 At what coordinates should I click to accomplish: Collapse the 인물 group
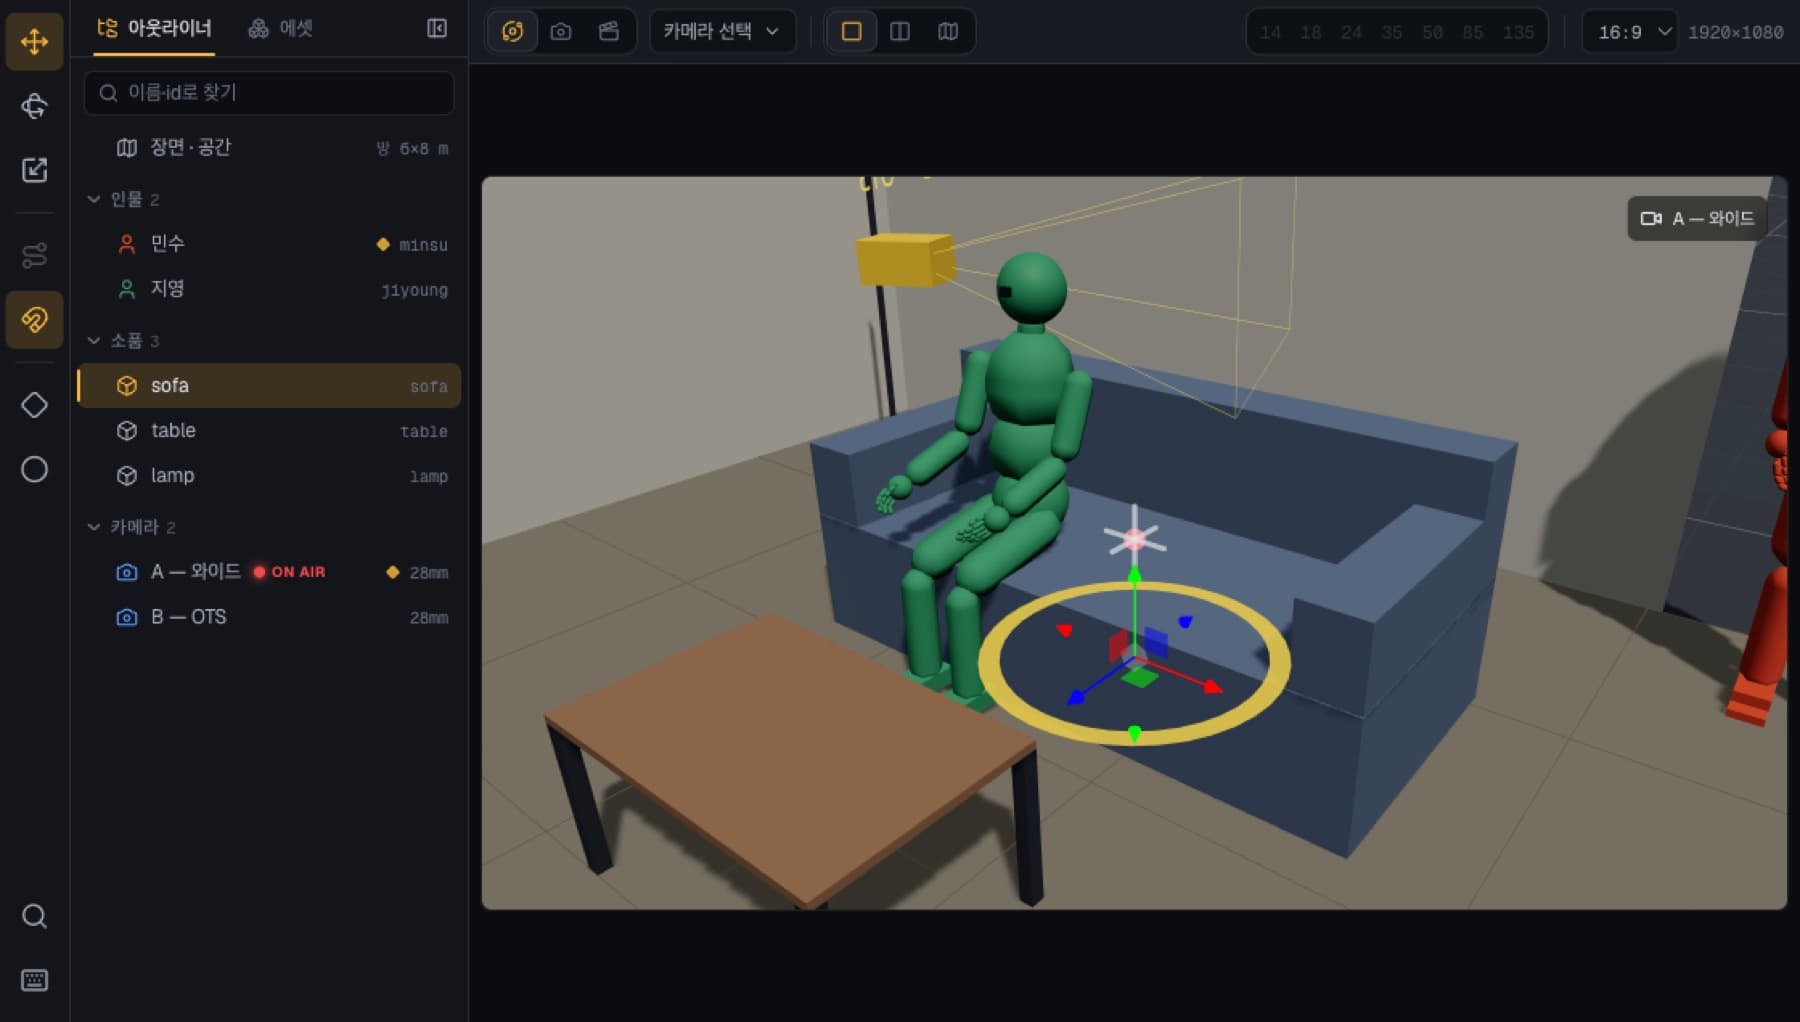tap(94, 199)
